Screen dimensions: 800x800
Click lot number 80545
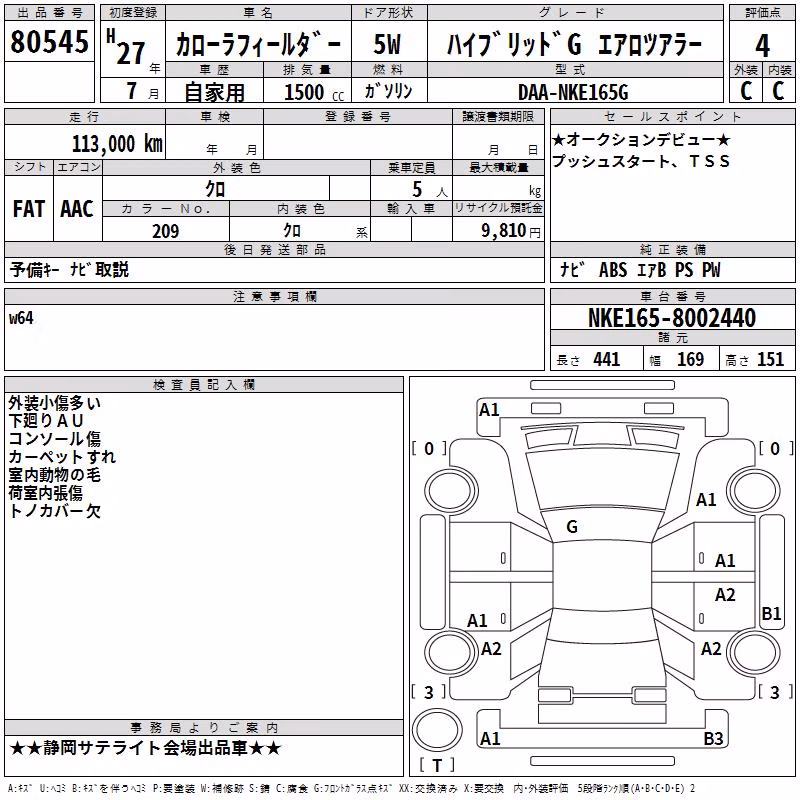click(49, 41)
